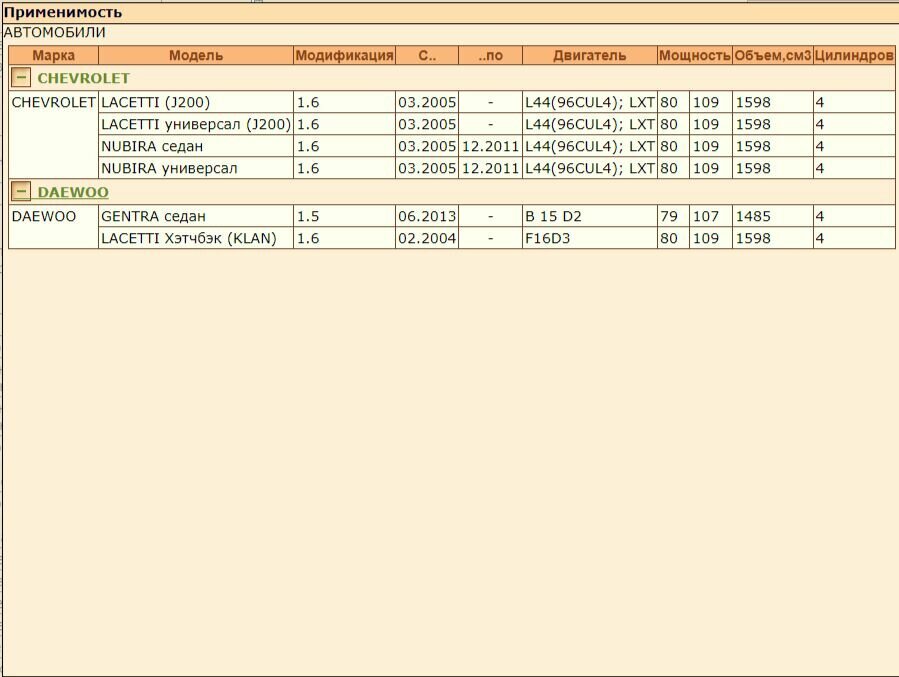The width and height of the screenshot is (899, 677).
Task: Click the С.. column header
Action: click(x=427, y=55)
